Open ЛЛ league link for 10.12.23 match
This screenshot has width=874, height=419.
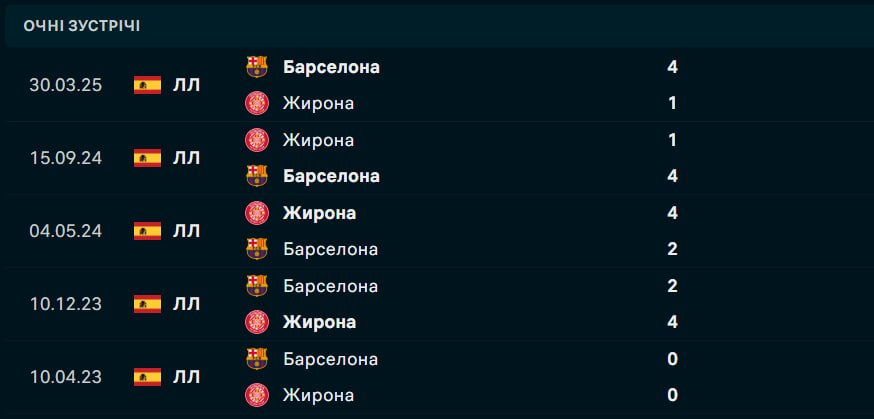tap(186, 304)
